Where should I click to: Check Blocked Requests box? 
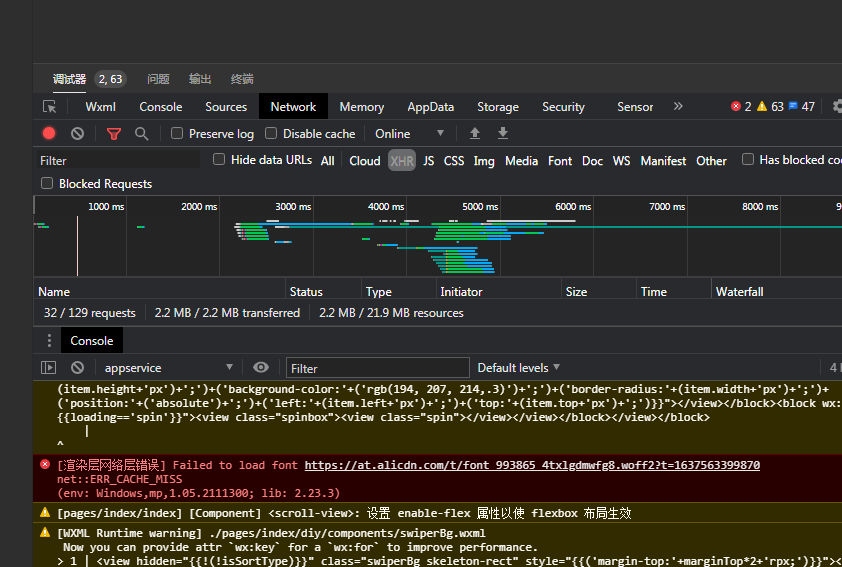point(47,184)
